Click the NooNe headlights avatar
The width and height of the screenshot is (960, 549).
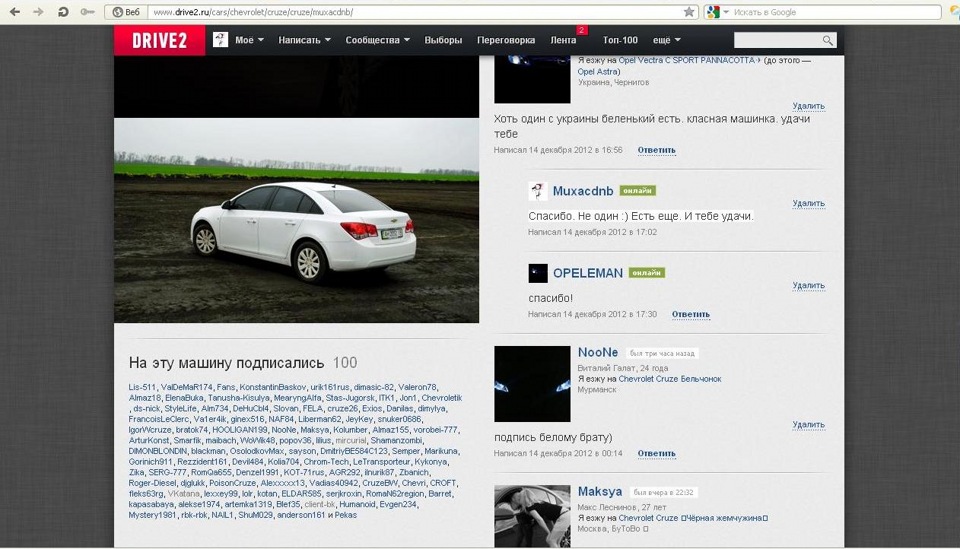point(532,384)
